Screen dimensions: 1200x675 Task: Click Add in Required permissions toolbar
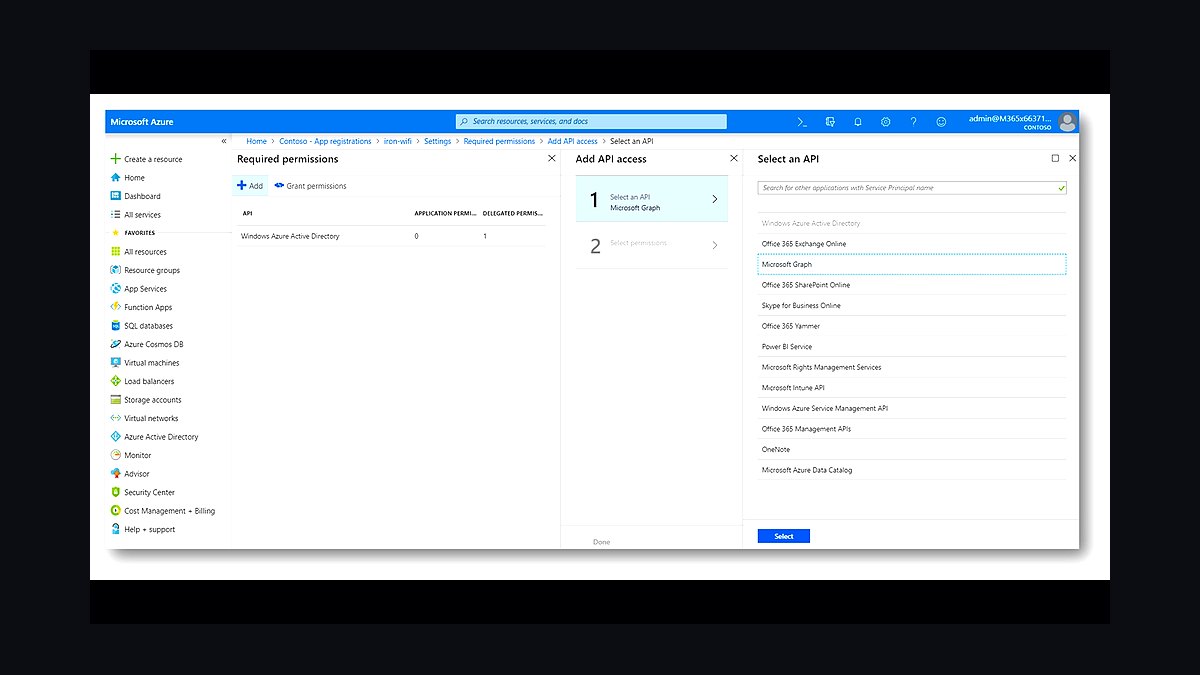pyautogui.click(x=250, y=186)
